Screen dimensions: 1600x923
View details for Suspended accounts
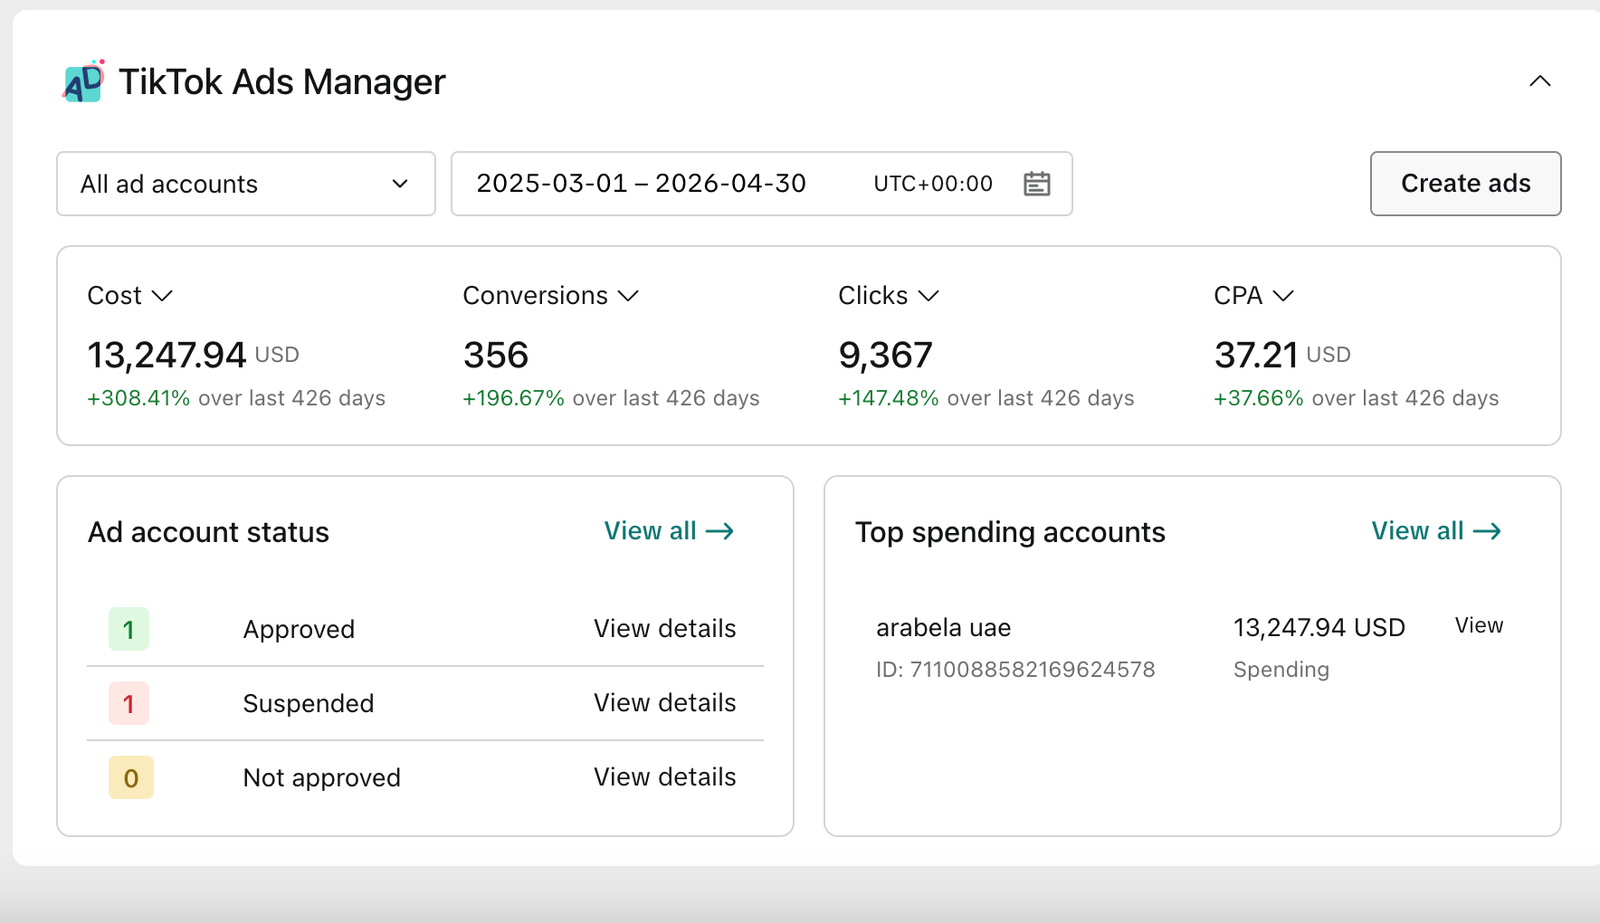pyautogui.click(x=665, y=703)
